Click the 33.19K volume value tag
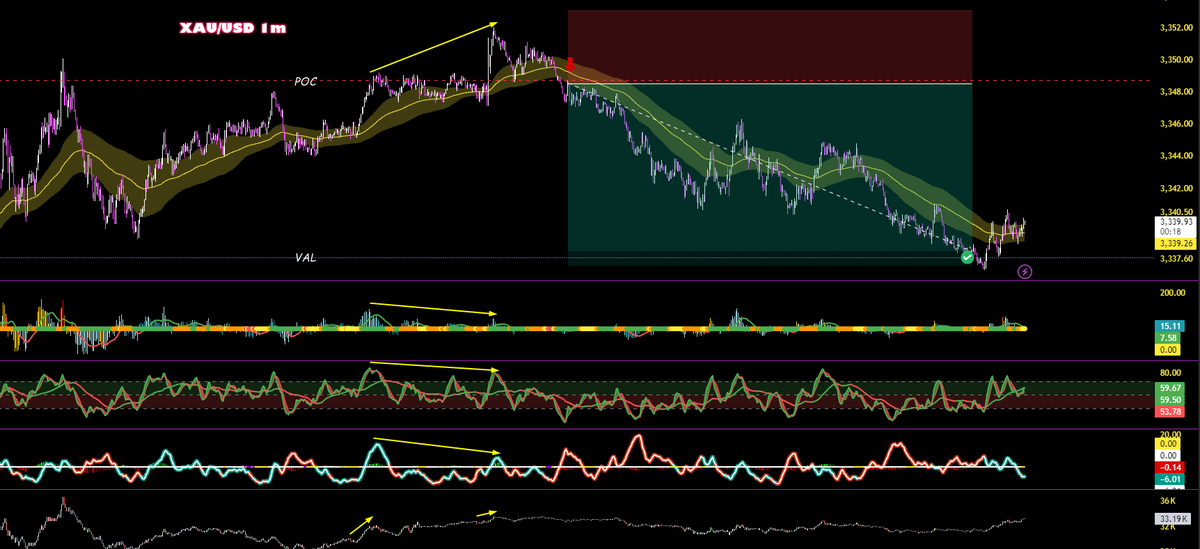Viewport: 1200px width, 549px height. tap(1172, 519)
